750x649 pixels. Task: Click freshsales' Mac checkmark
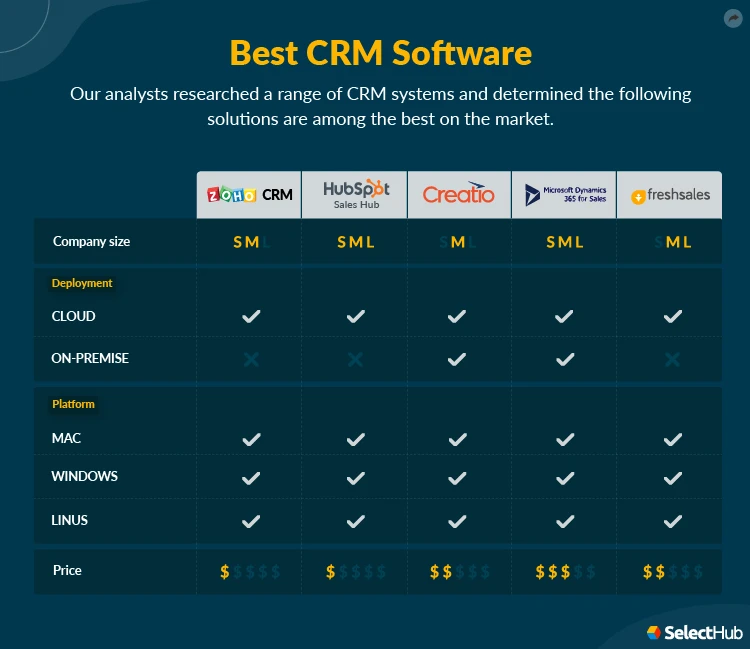(673, 439)
